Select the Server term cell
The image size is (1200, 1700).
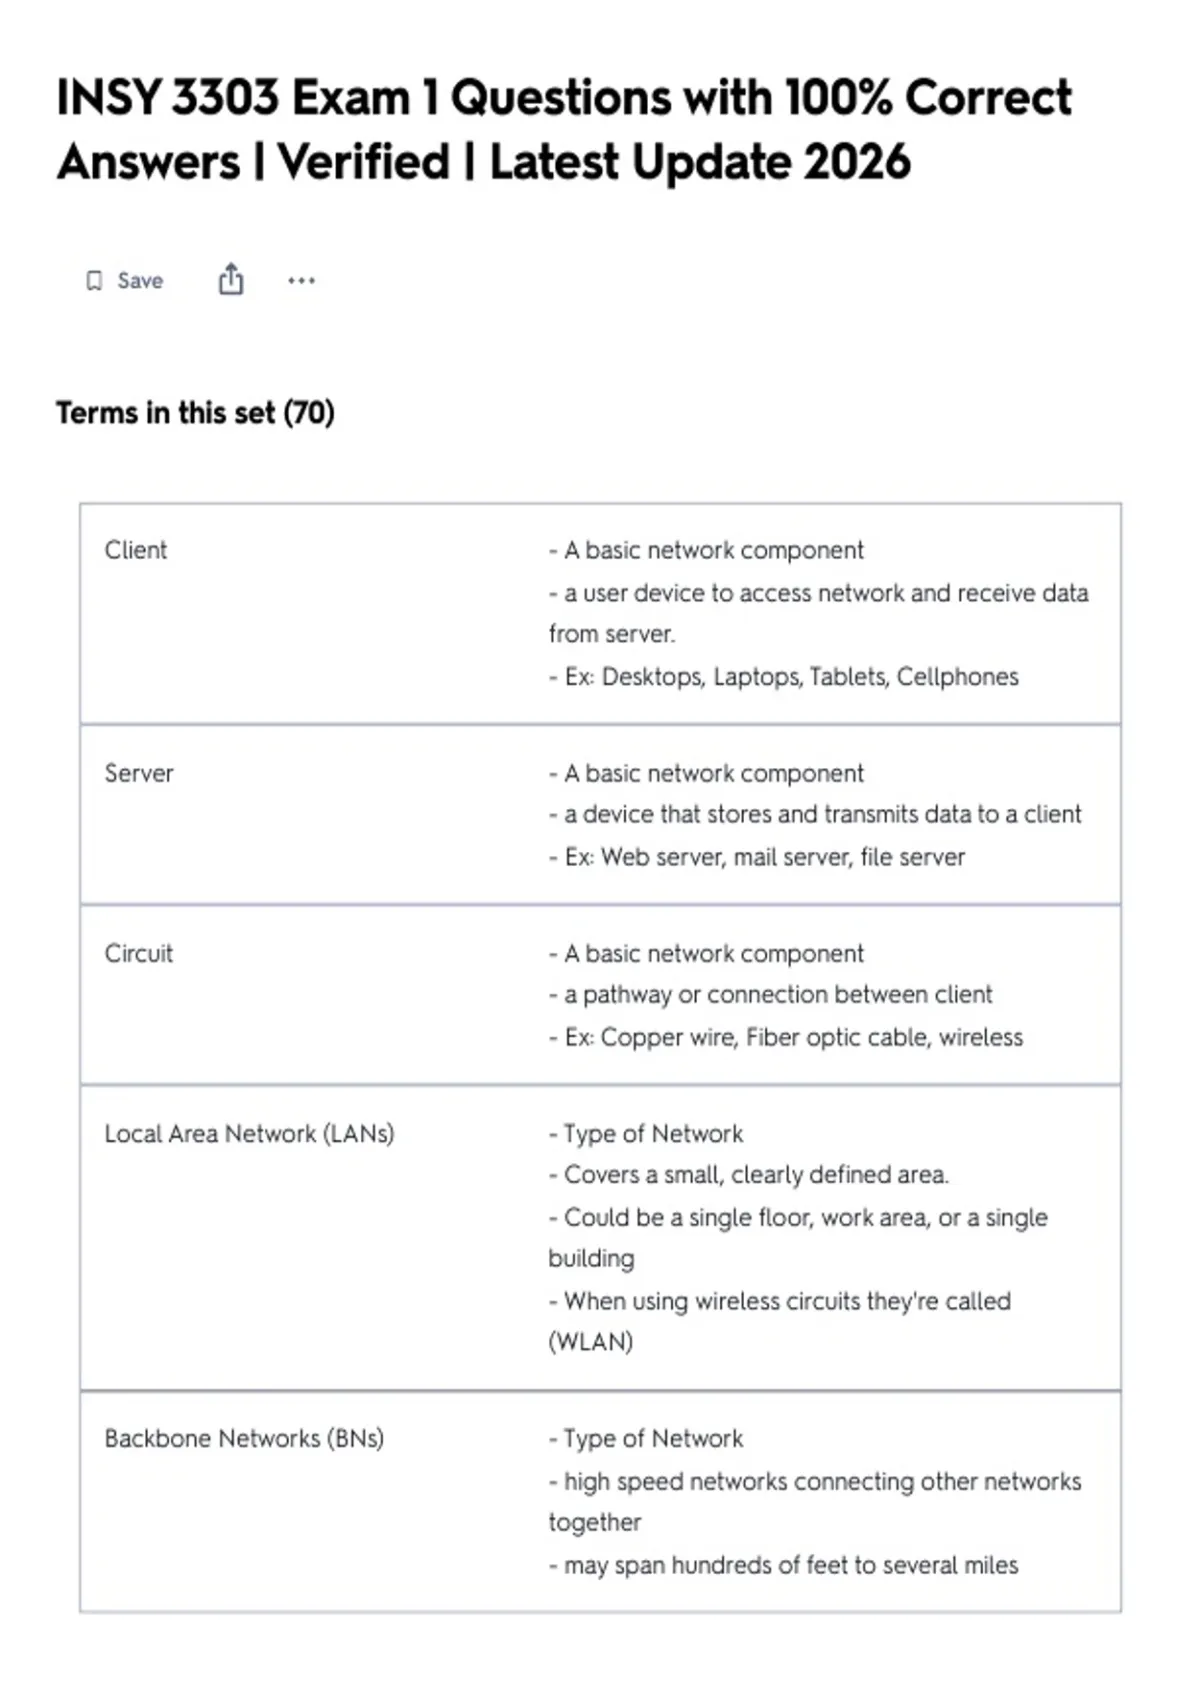click(x=139, y=773)
